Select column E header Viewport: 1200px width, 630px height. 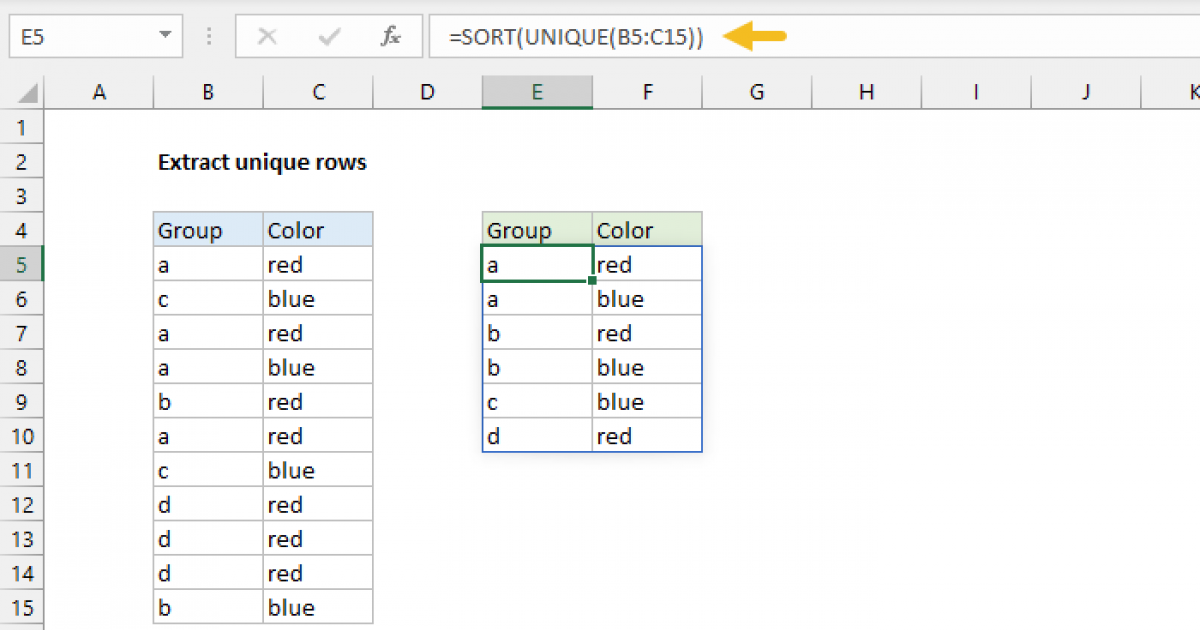pyautogui.click(x=537, y=91)
